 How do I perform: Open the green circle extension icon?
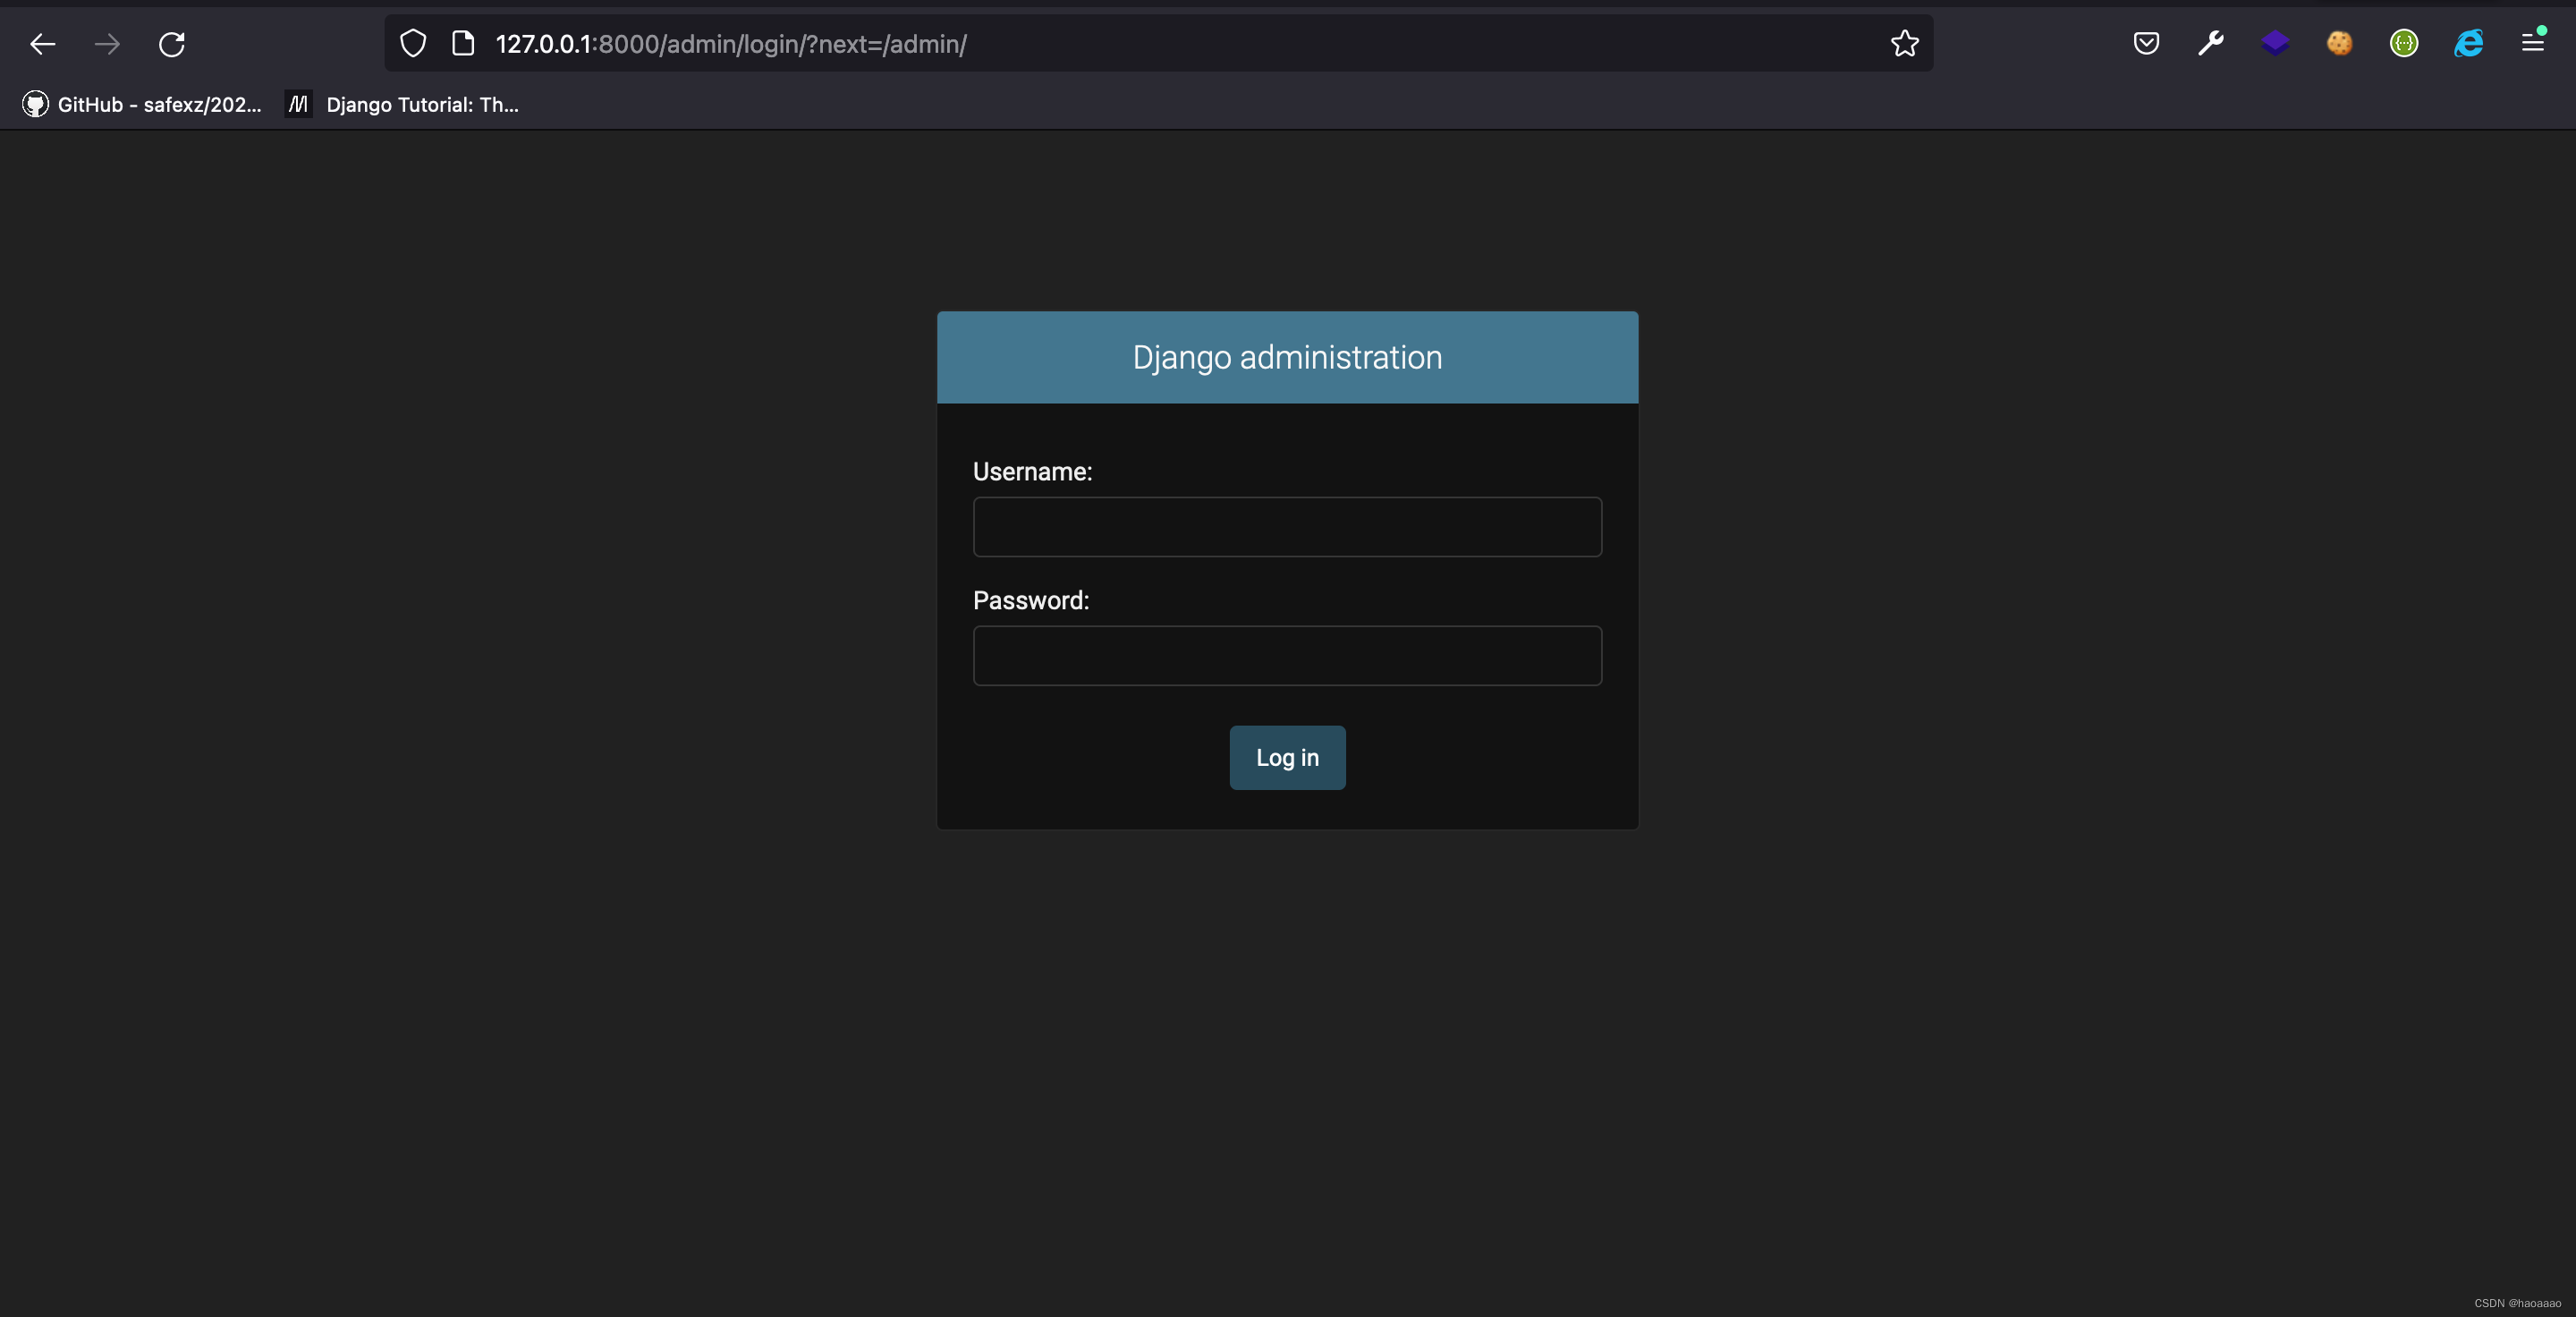tap(2404, 43)
